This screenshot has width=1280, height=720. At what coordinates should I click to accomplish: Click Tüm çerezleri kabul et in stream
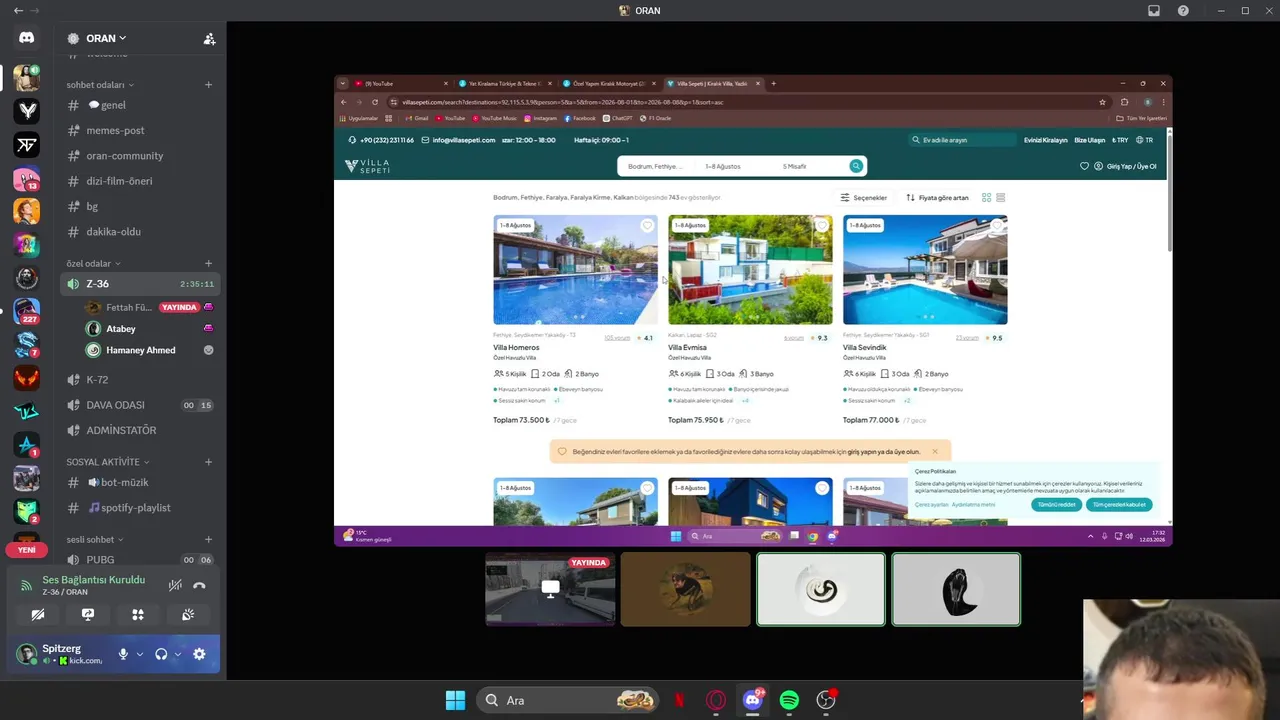(1119, 505)
